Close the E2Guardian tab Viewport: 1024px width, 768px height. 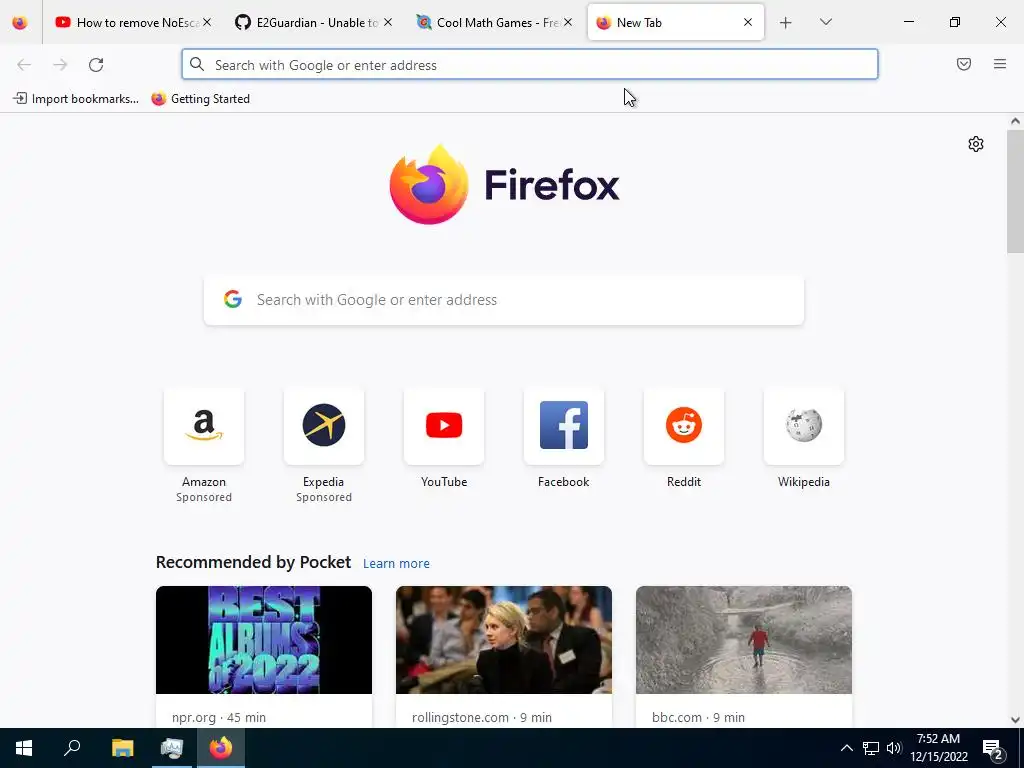point(388,22)
